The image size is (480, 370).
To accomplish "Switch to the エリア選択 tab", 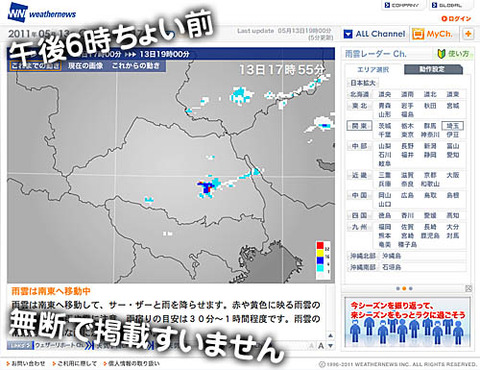I will point(373,69).
